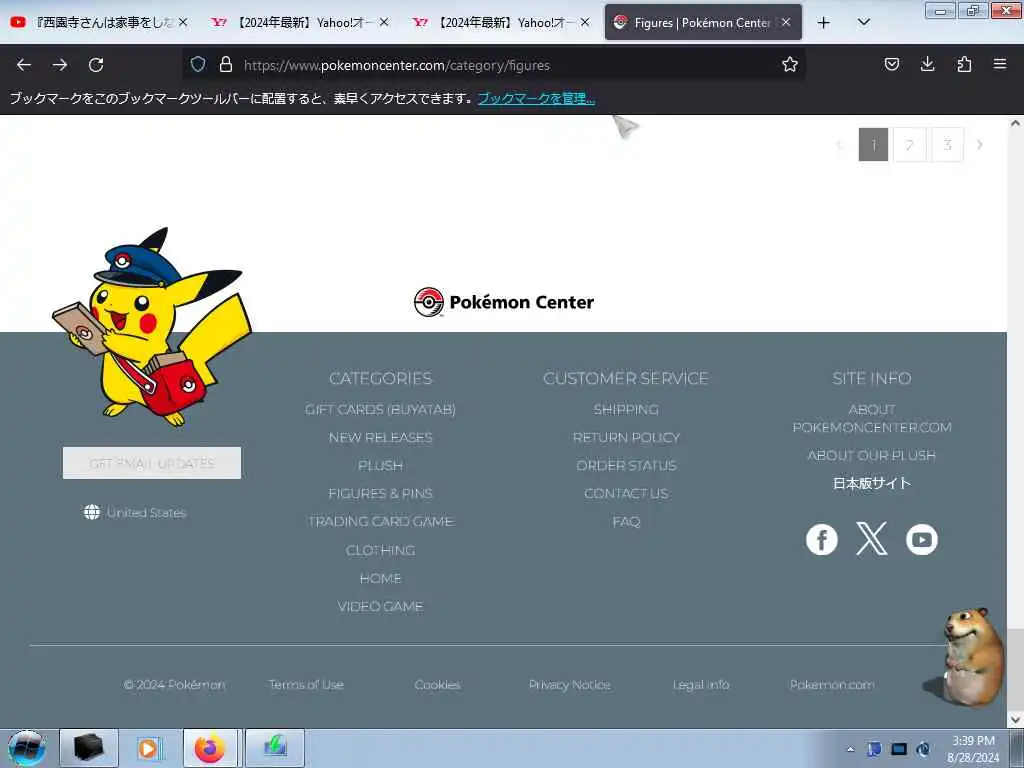Open the Firefox hamburger menu

(1000, 64)
